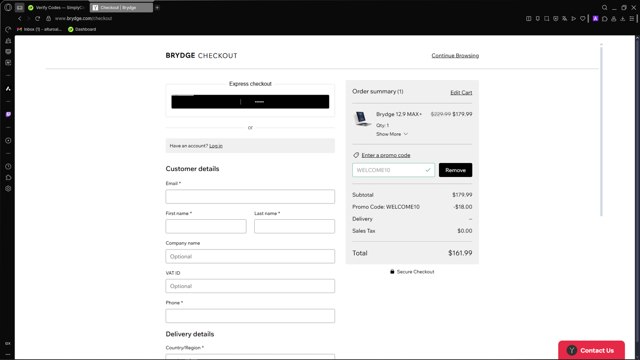
Task: Click the Continue Browsing link
Action: pos(455,56)
